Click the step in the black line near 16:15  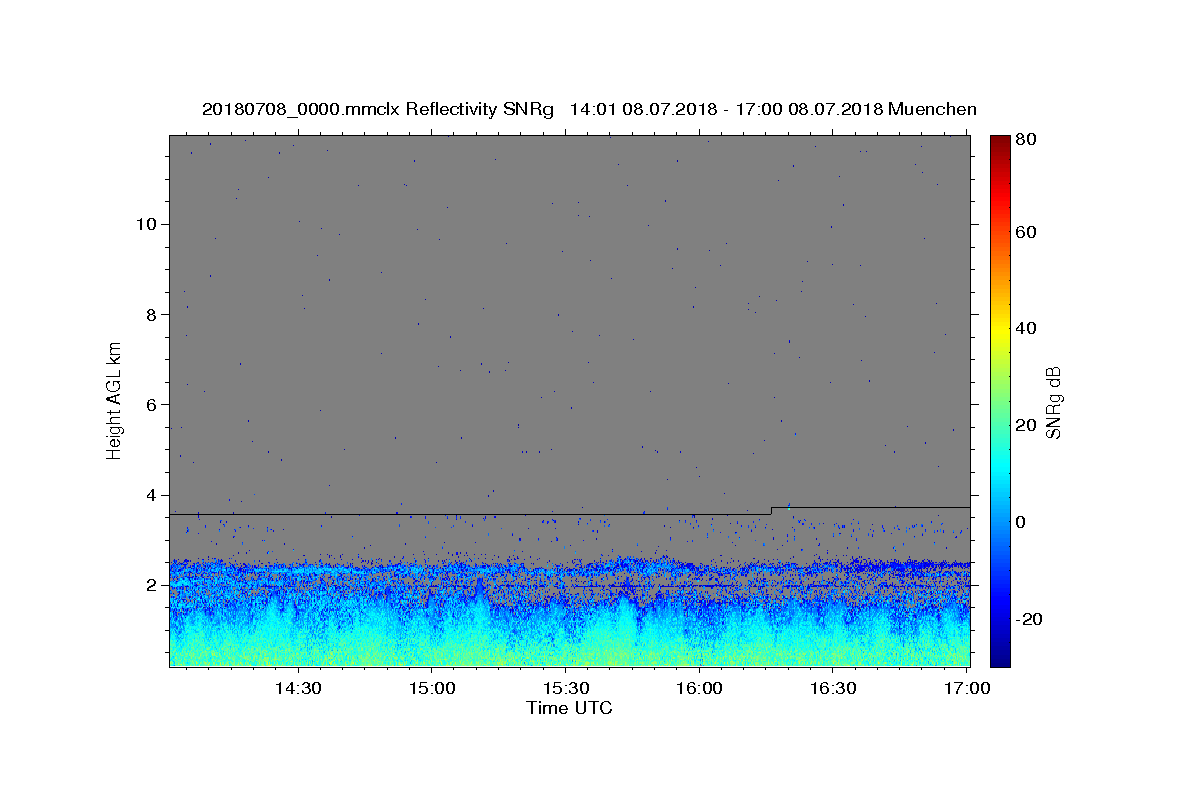pyautogui.click(x=771, y=511)
